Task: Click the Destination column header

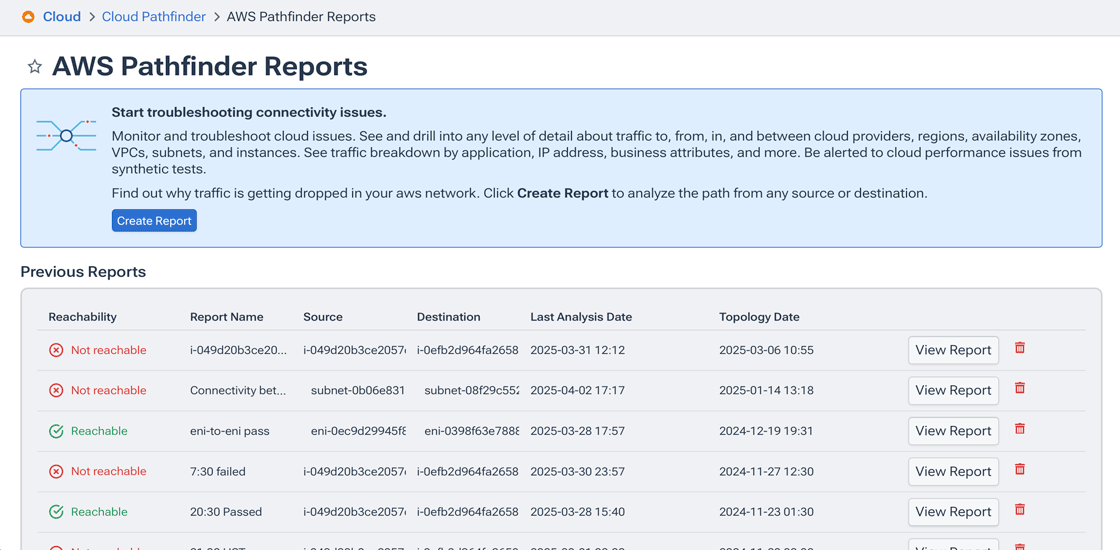Action: [449, 316]
